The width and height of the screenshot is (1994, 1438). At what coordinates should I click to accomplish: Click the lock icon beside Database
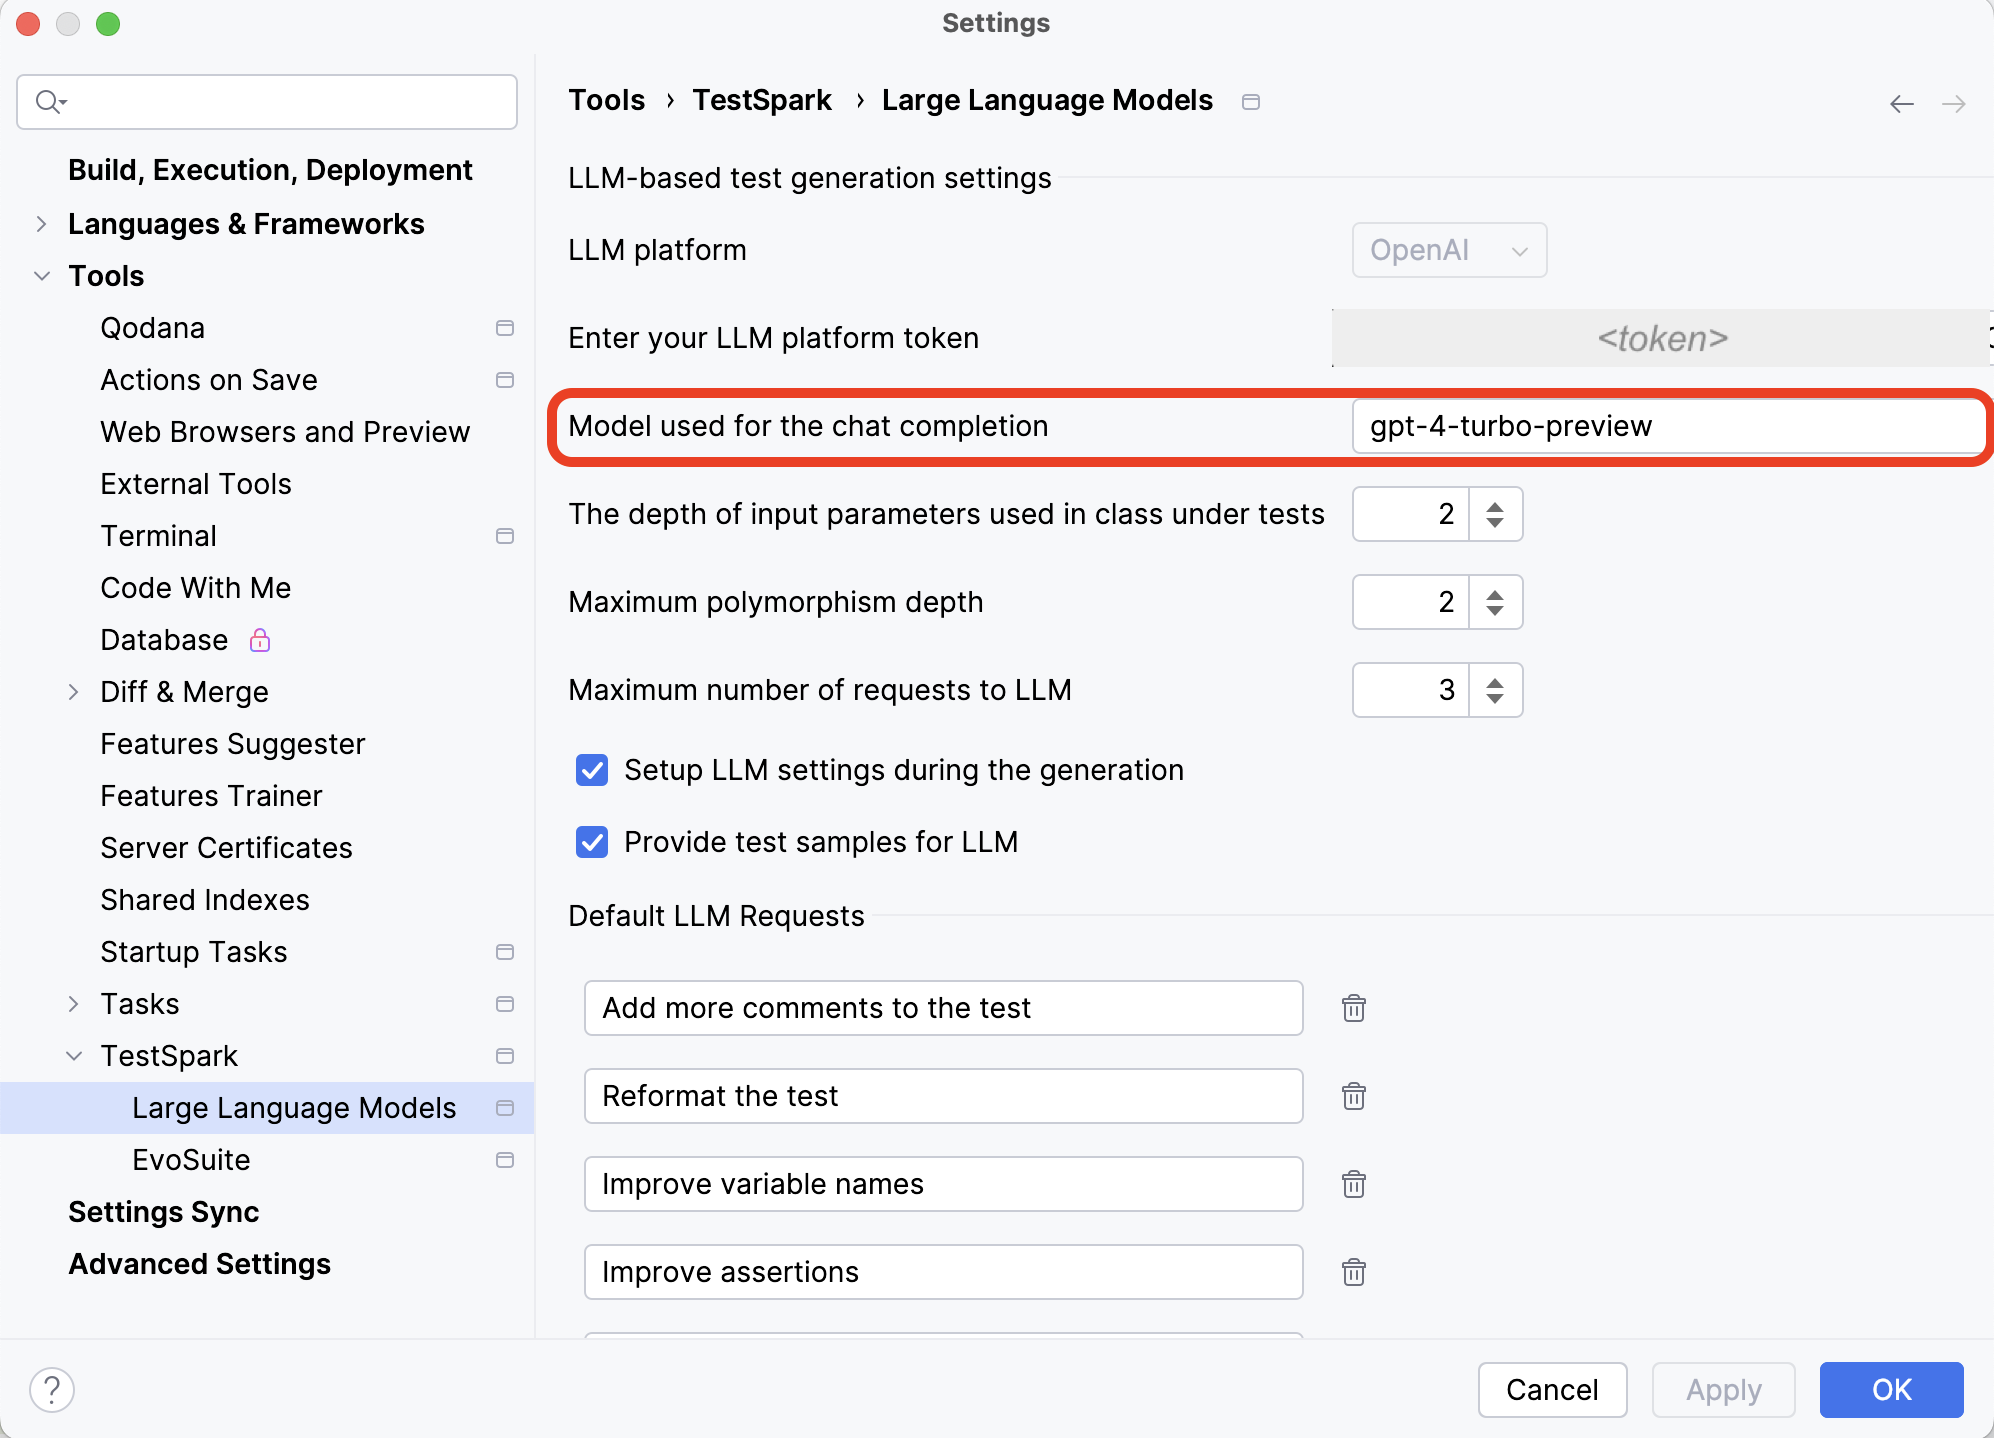[260, 640]
